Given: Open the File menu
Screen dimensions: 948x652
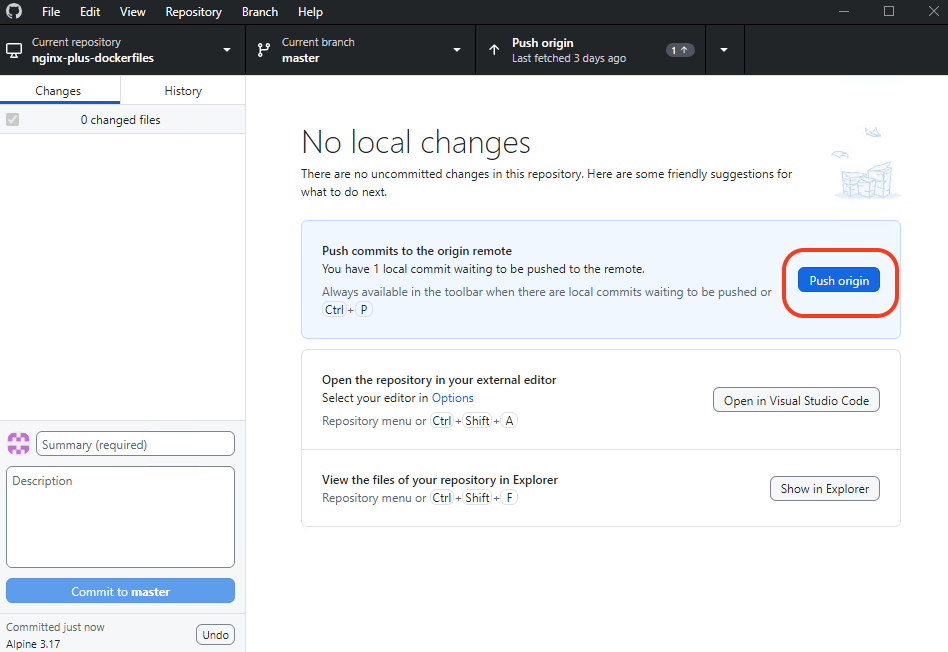Looking at the screenshot, I should 51,12.
